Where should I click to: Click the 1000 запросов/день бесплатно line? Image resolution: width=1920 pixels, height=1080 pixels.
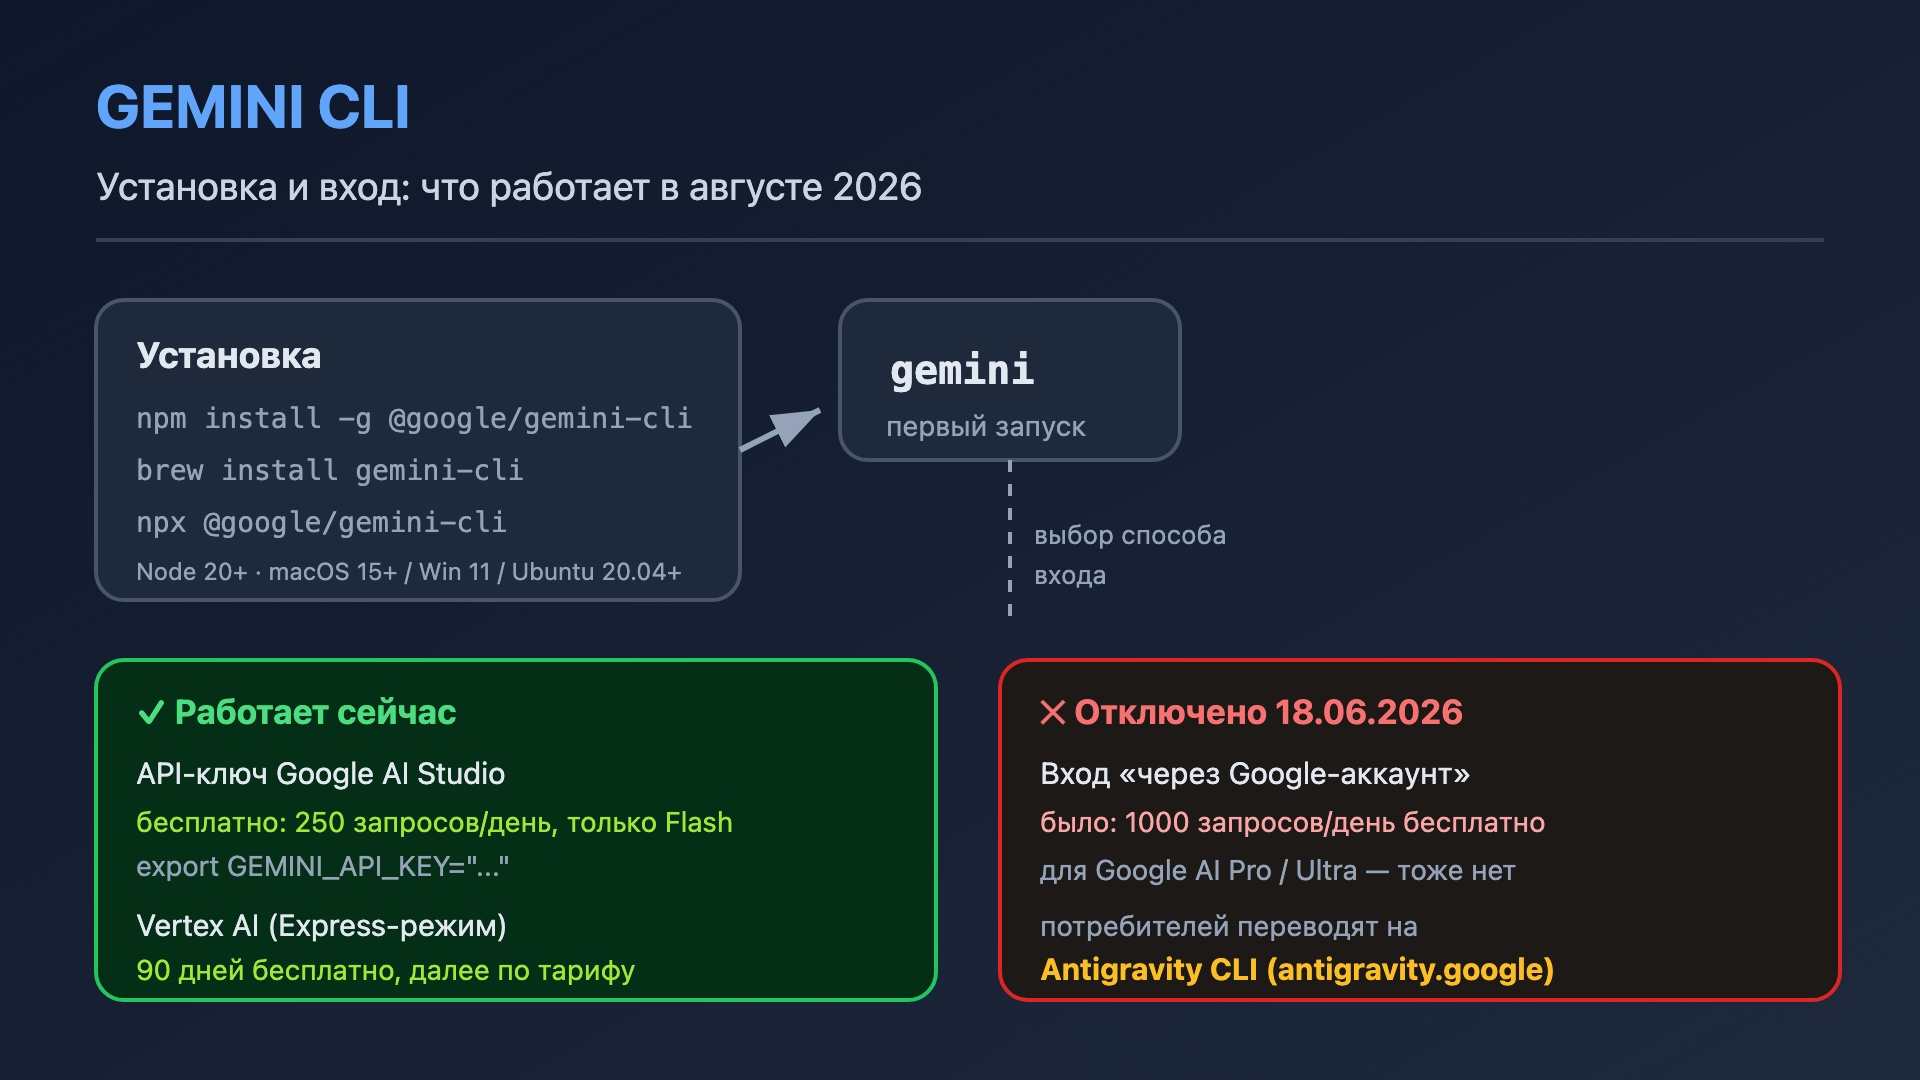[1292, 823]
